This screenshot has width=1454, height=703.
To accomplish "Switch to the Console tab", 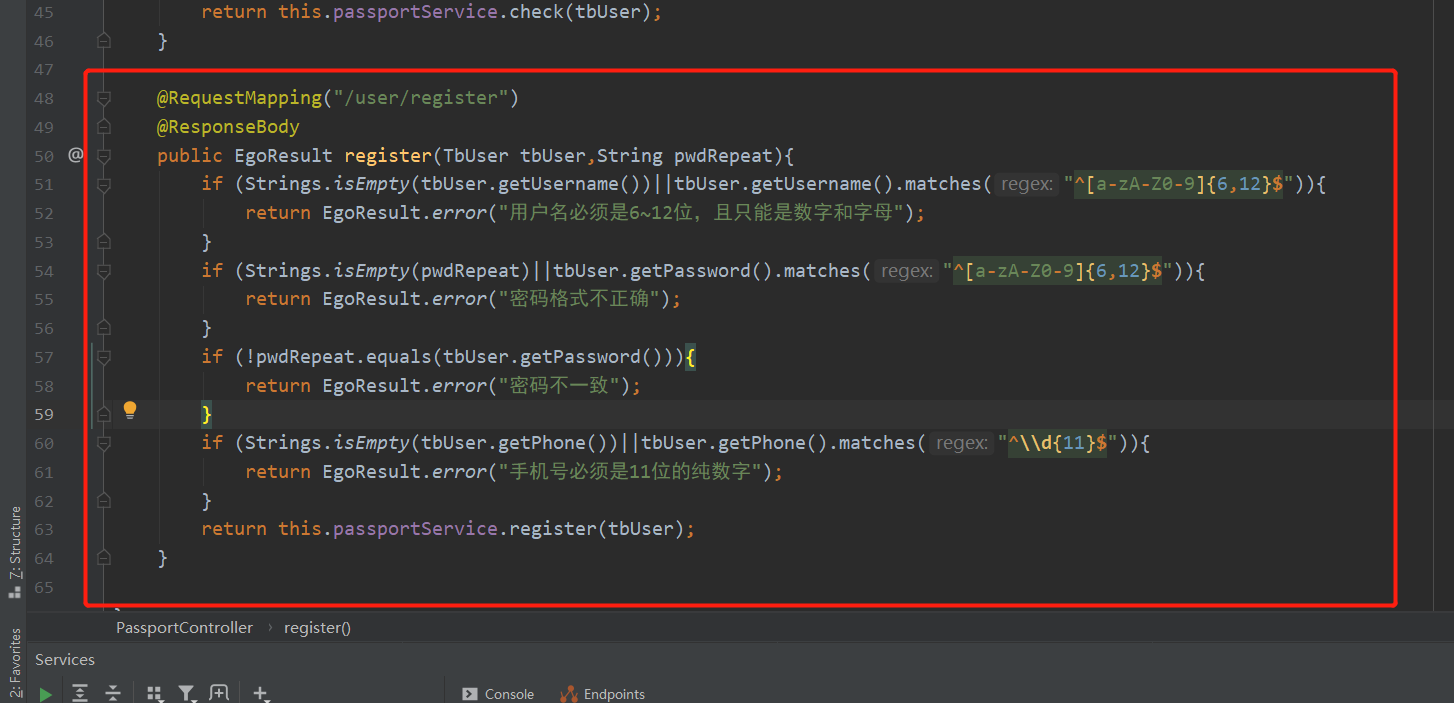I will pyautogui.click(x=498, y=694).
